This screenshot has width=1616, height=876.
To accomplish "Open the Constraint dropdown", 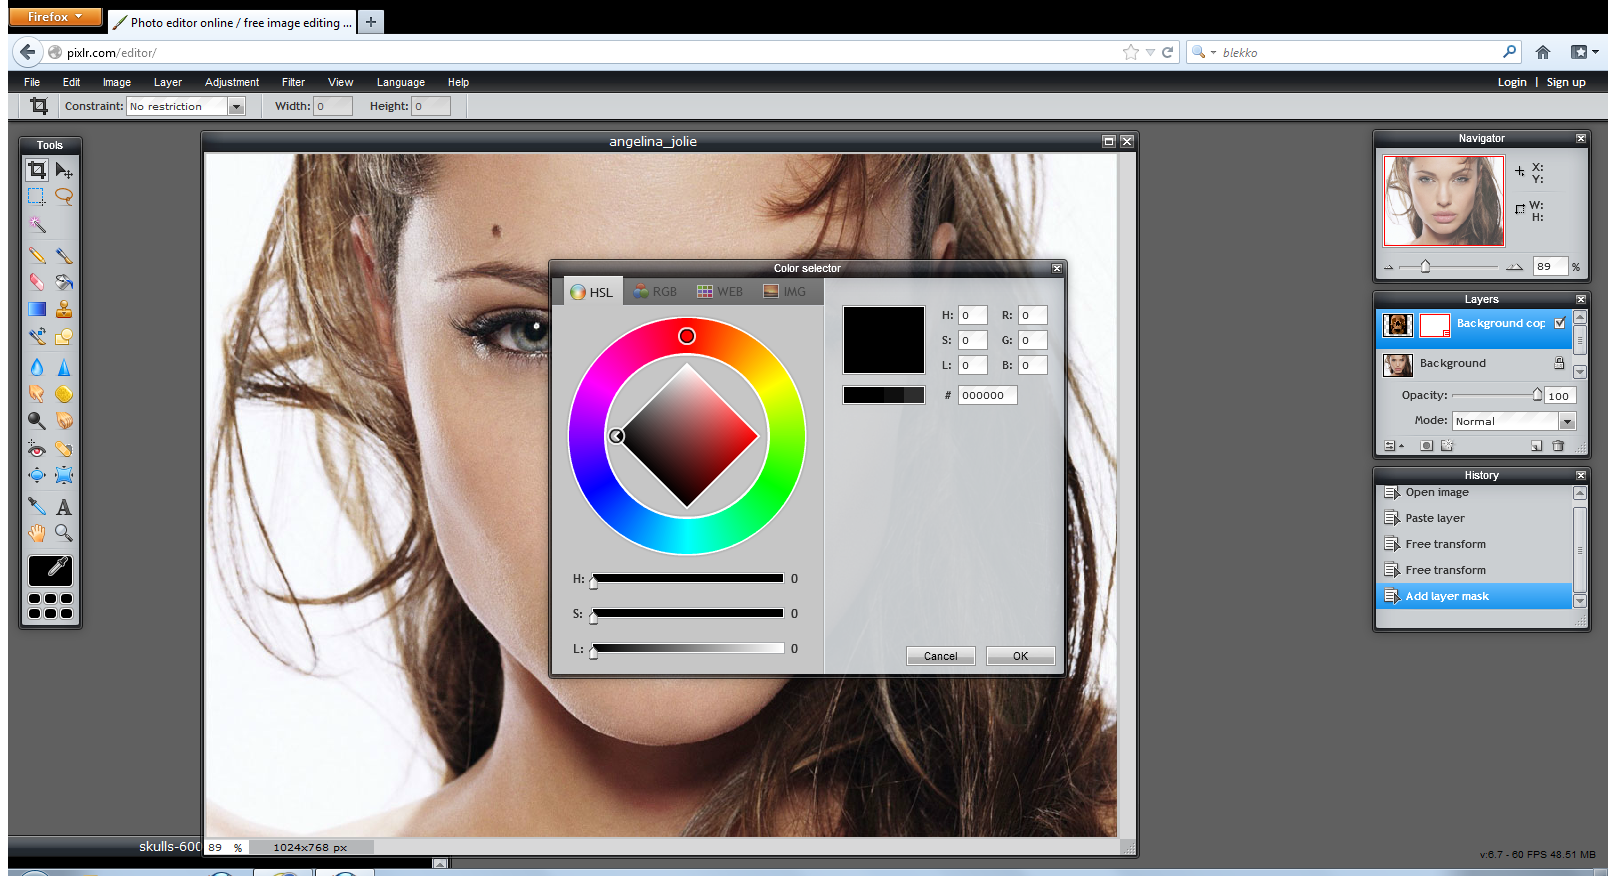I will click(x=237, y=106).
